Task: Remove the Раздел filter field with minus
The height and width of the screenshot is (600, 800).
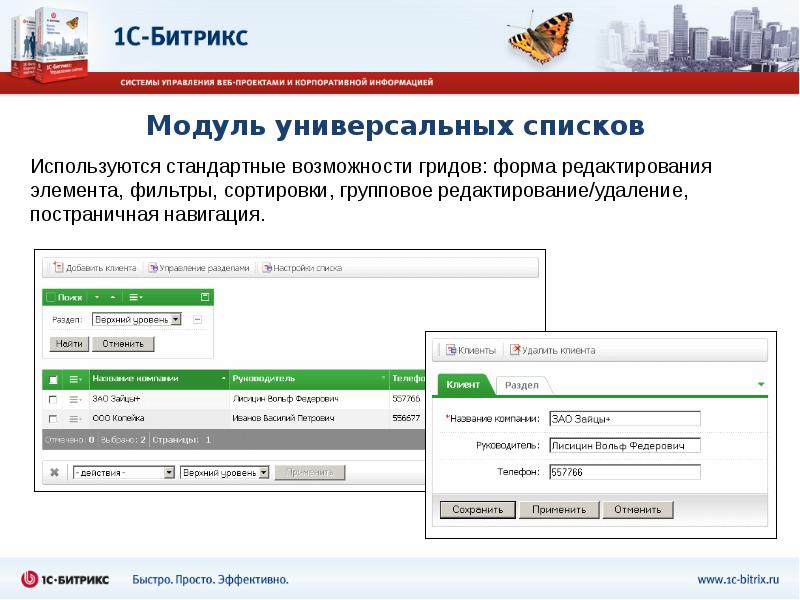Action: pos(197,320)
